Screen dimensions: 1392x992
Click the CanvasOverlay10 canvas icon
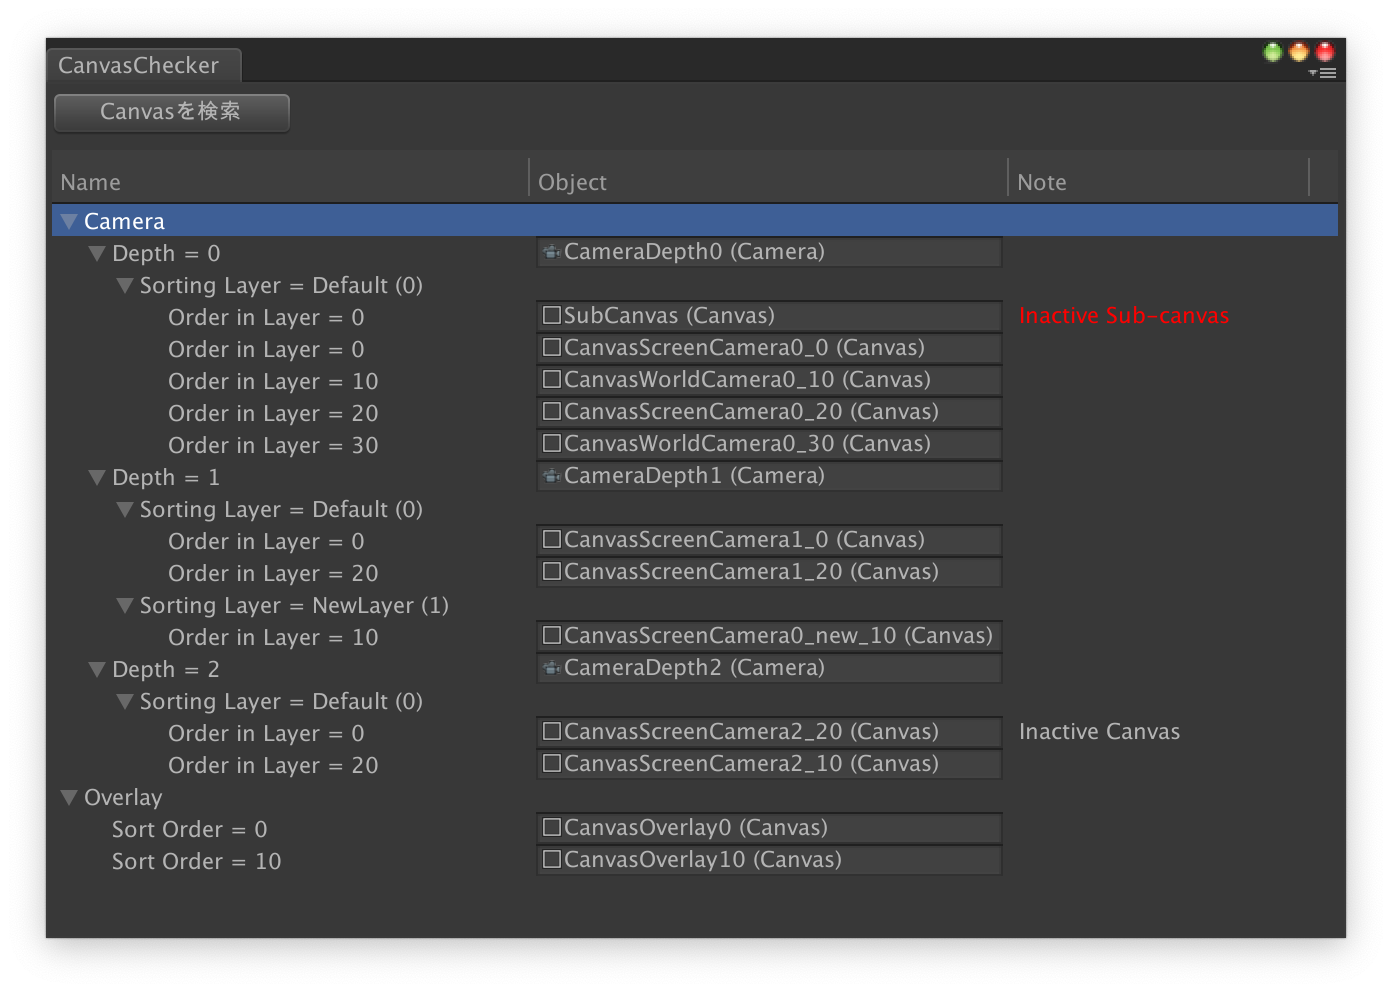(551, 860)
